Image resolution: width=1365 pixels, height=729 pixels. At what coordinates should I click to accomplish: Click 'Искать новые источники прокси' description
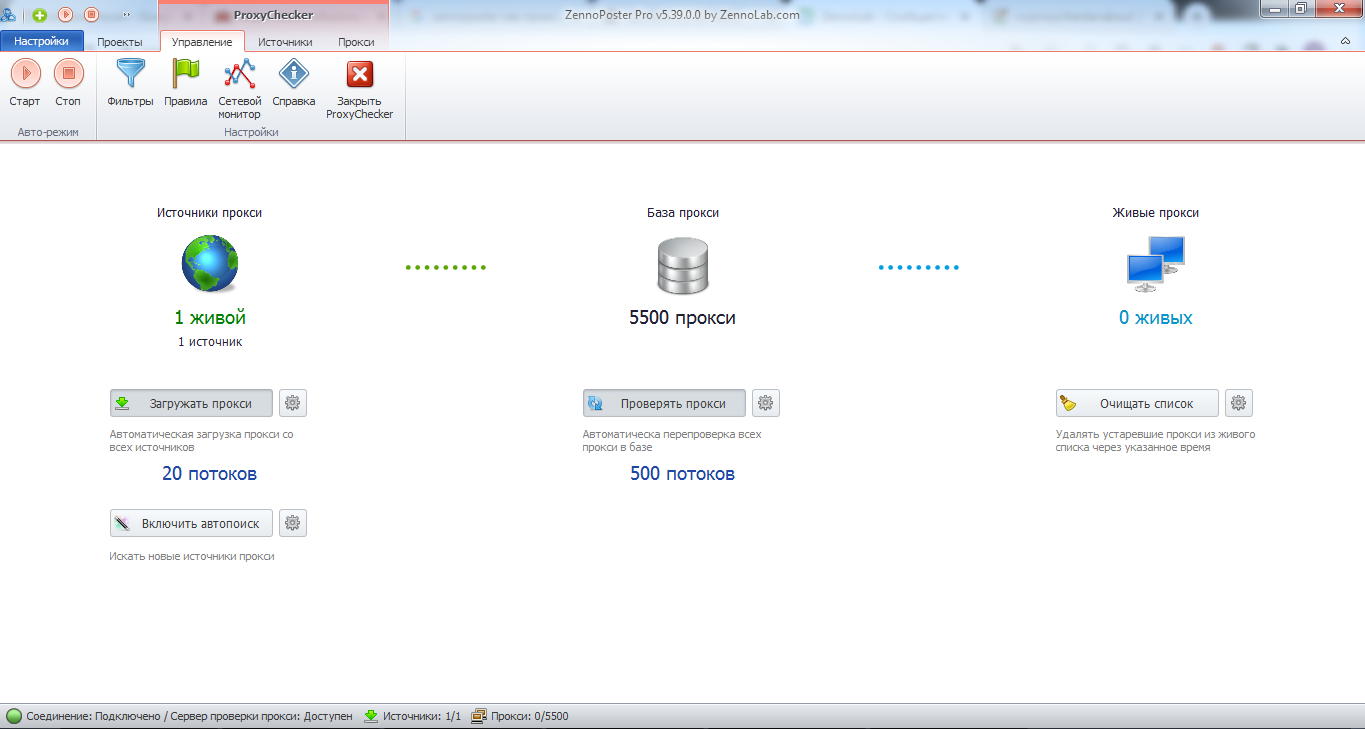192,556
